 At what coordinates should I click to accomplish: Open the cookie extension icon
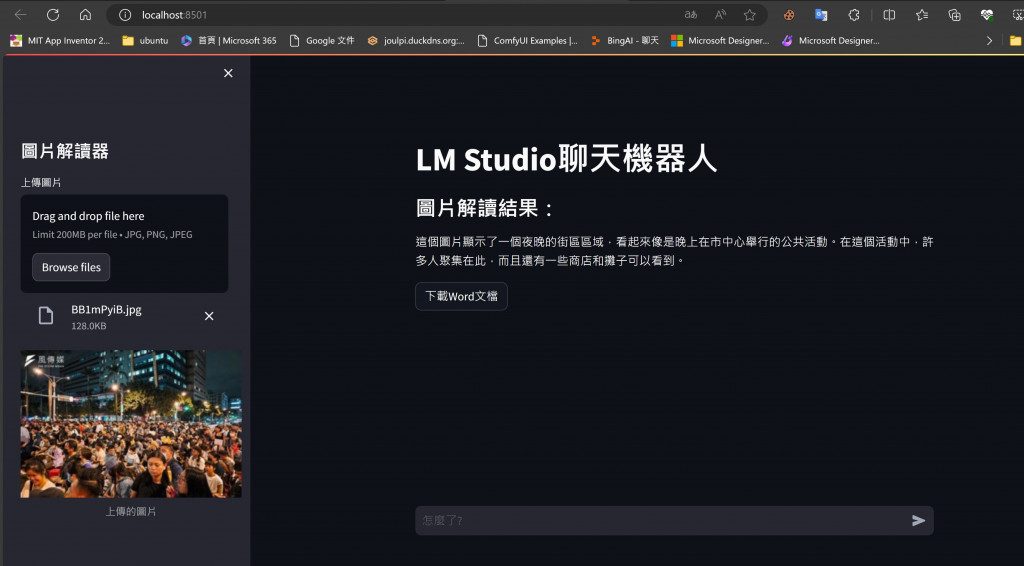tap(789, 15)
